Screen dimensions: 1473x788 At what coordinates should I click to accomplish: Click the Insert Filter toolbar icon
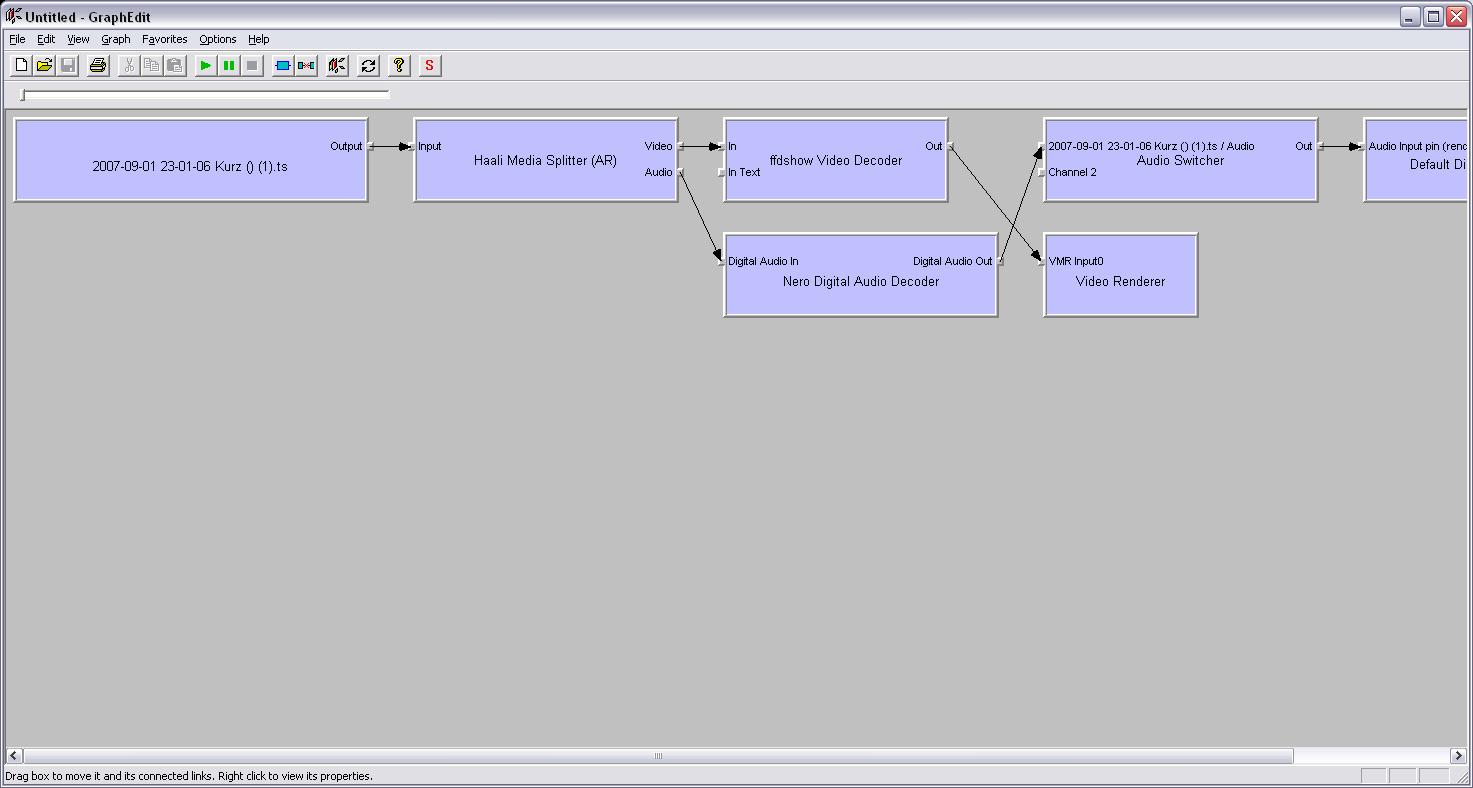coord(283,66)
